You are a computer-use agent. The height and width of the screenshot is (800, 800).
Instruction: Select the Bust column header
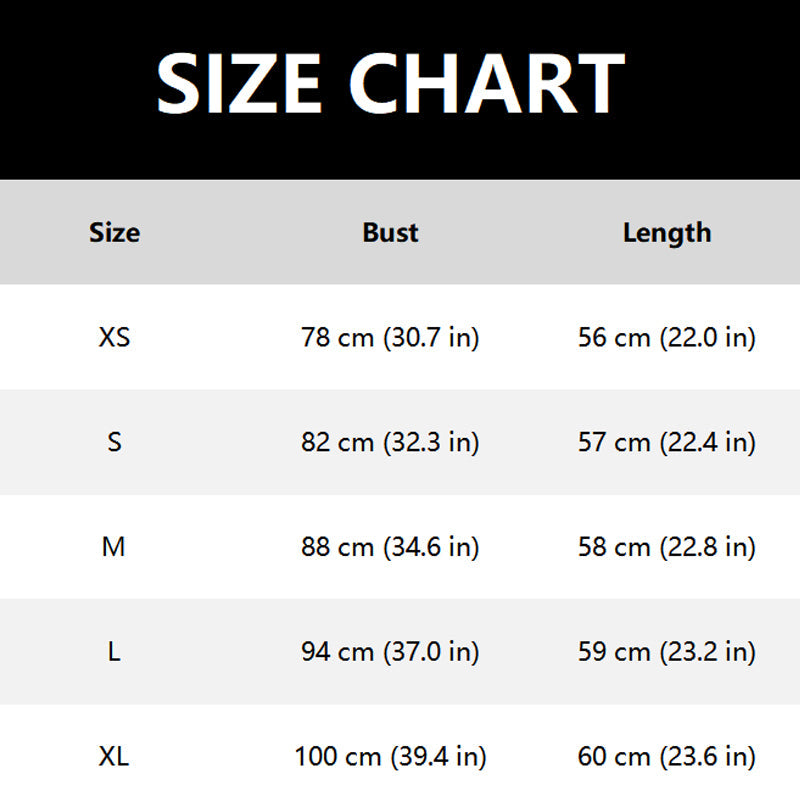pyautogui.click(x=390, y=233)
